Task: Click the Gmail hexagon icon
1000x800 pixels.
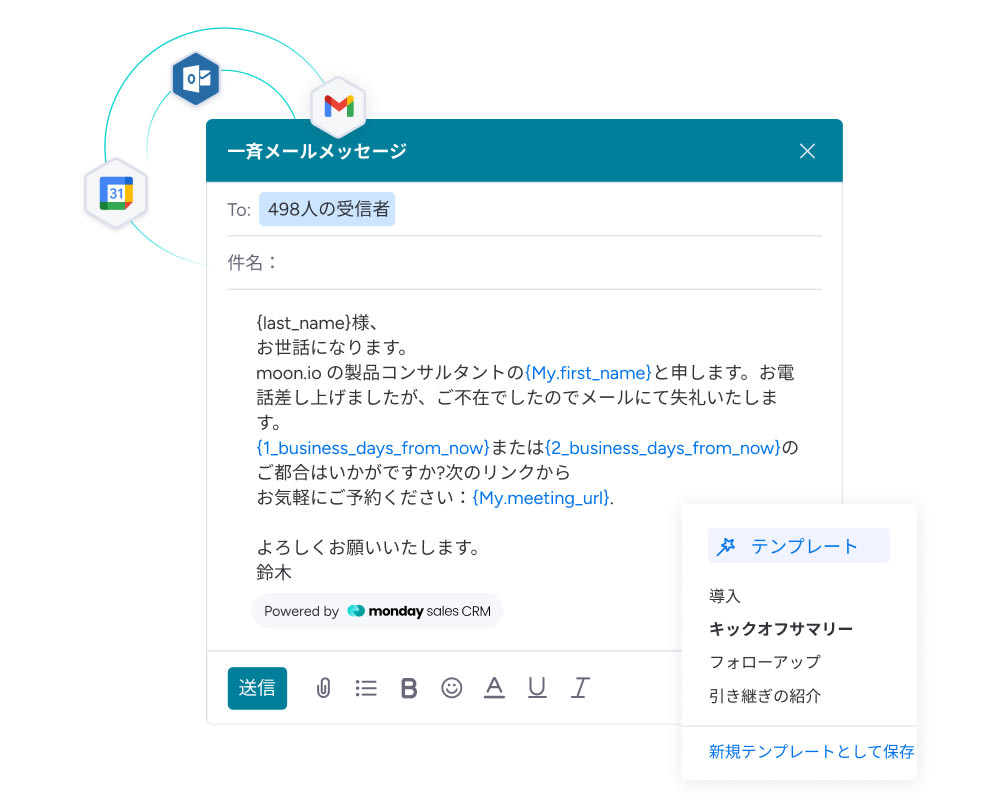Action: click(339, 106)
